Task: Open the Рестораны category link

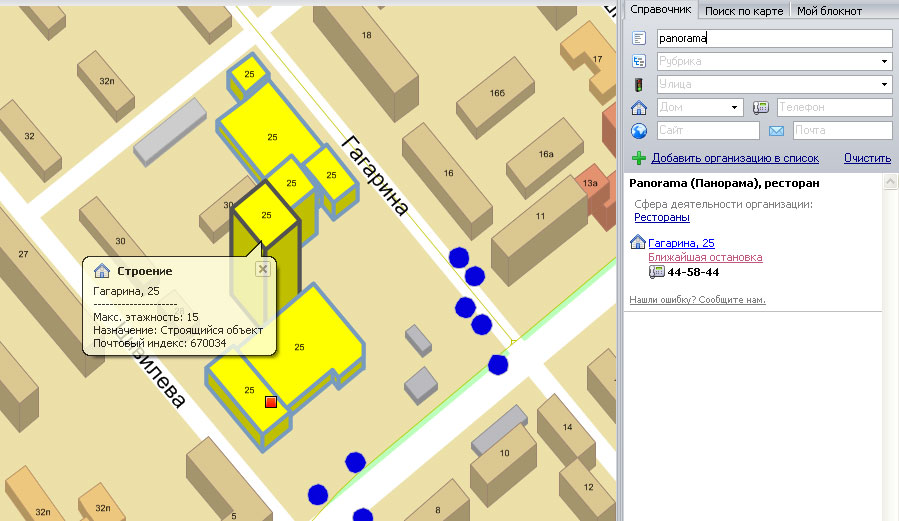Action: point(662,217)
